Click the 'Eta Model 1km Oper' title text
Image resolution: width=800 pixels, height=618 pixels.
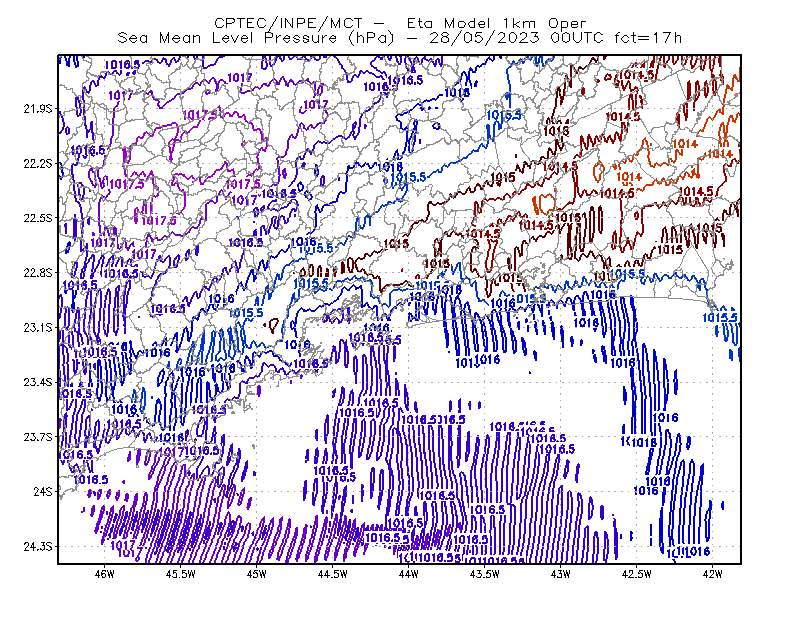[496, 23]
